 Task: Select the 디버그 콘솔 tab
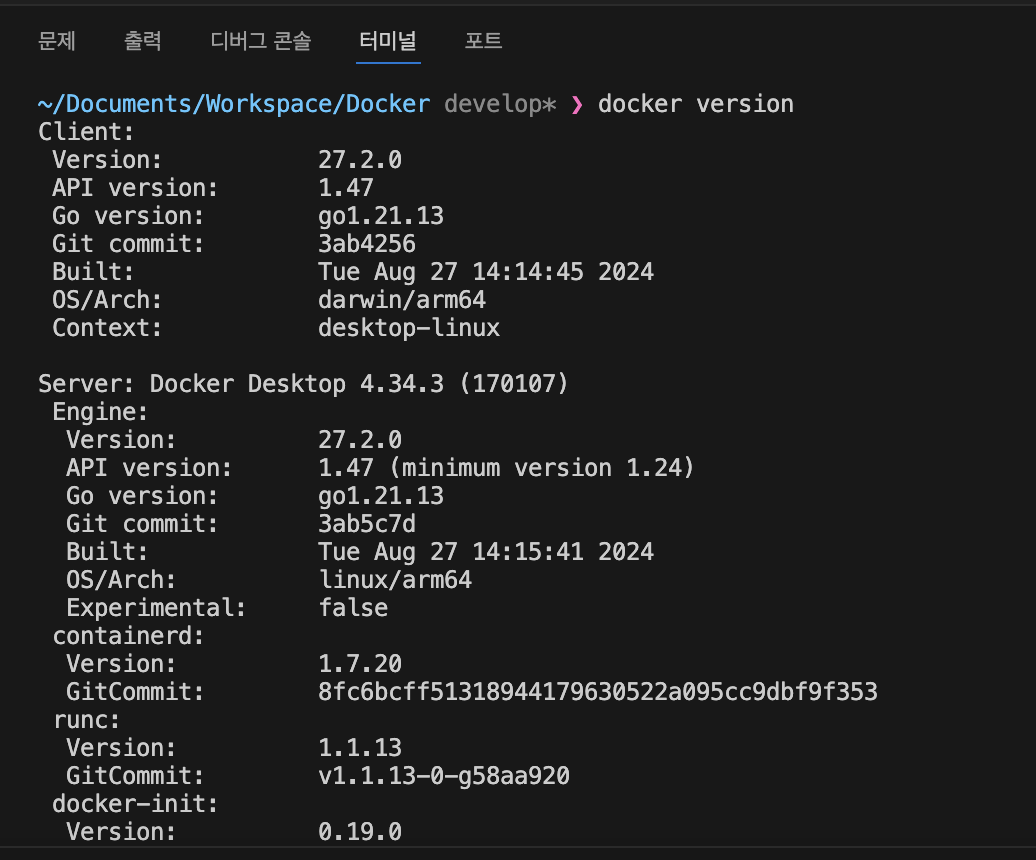(x=260, y=41)
